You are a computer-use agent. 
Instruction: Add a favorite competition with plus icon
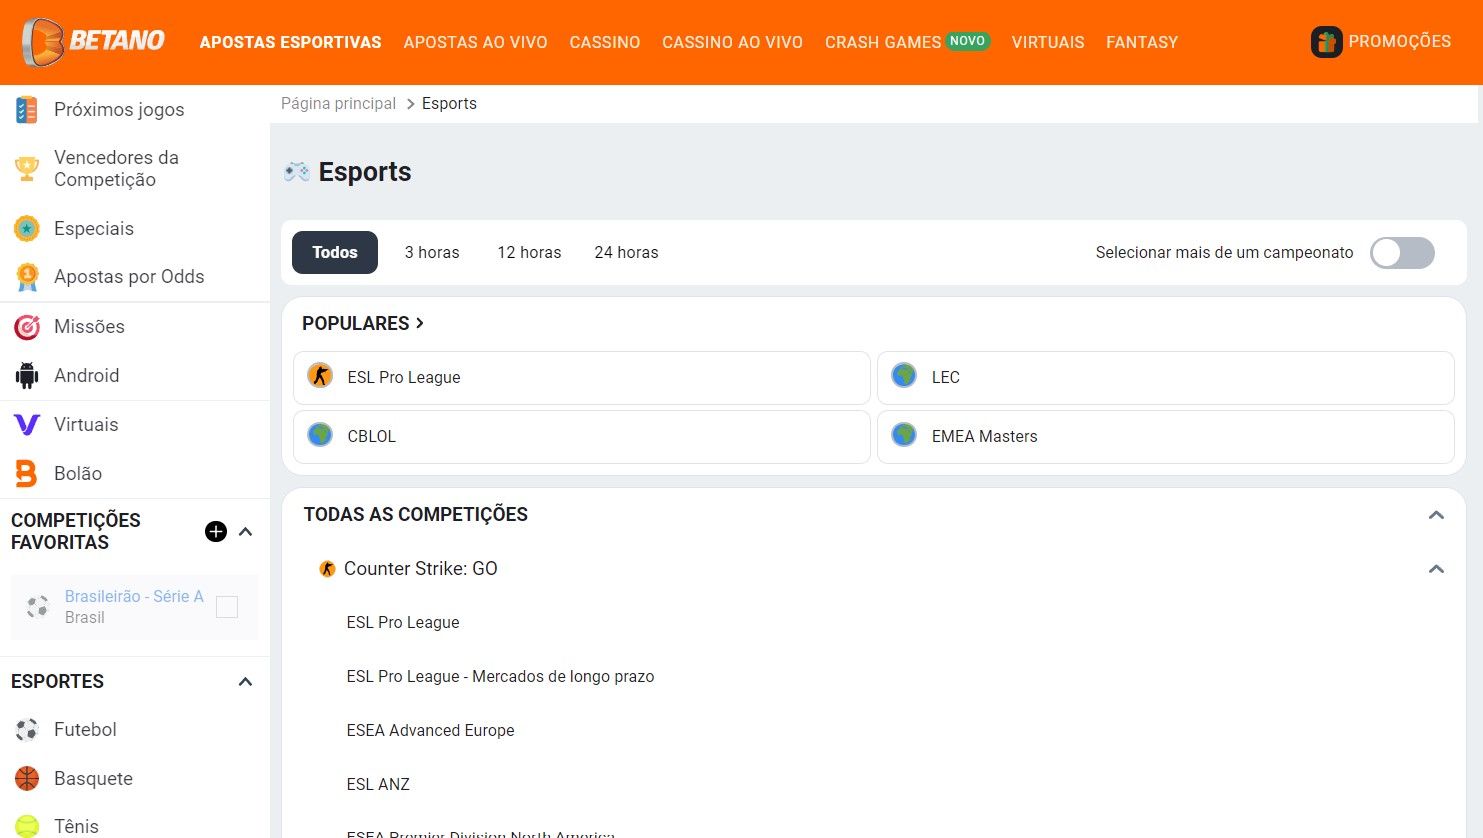216,531
